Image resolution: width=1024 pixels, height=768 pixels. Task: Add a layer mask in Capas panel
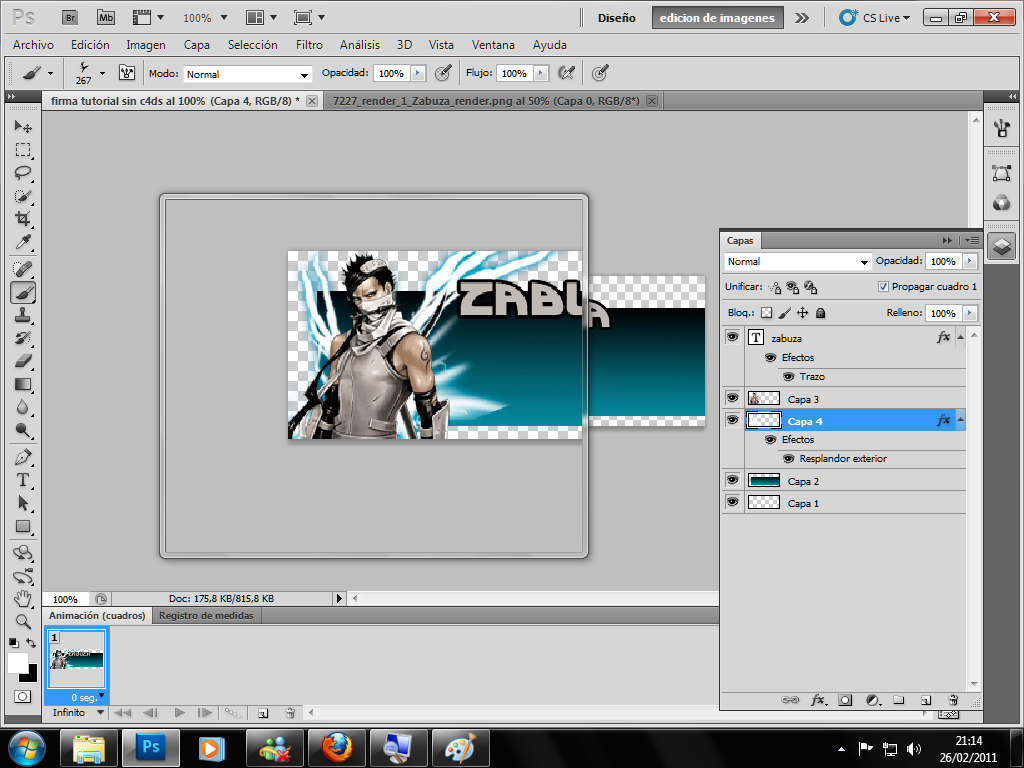coord(845,700)
